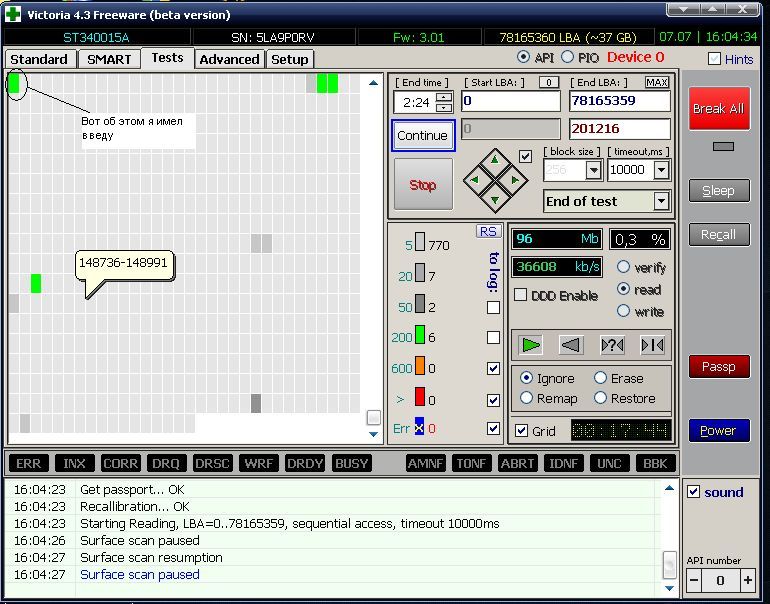Screen dimensions: 770x604
Task: Choose the Restore action radio
Action: point(600,398)
